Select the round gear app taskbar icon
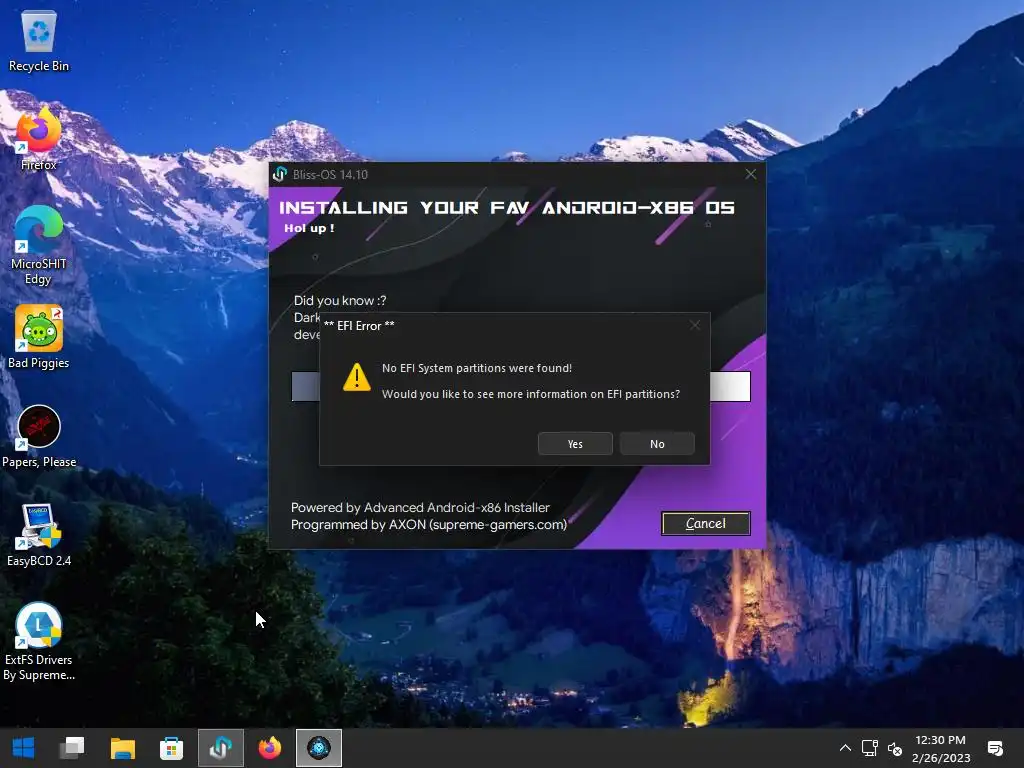The height and width of the screenshot is (768, 1024). click(319, 748)
